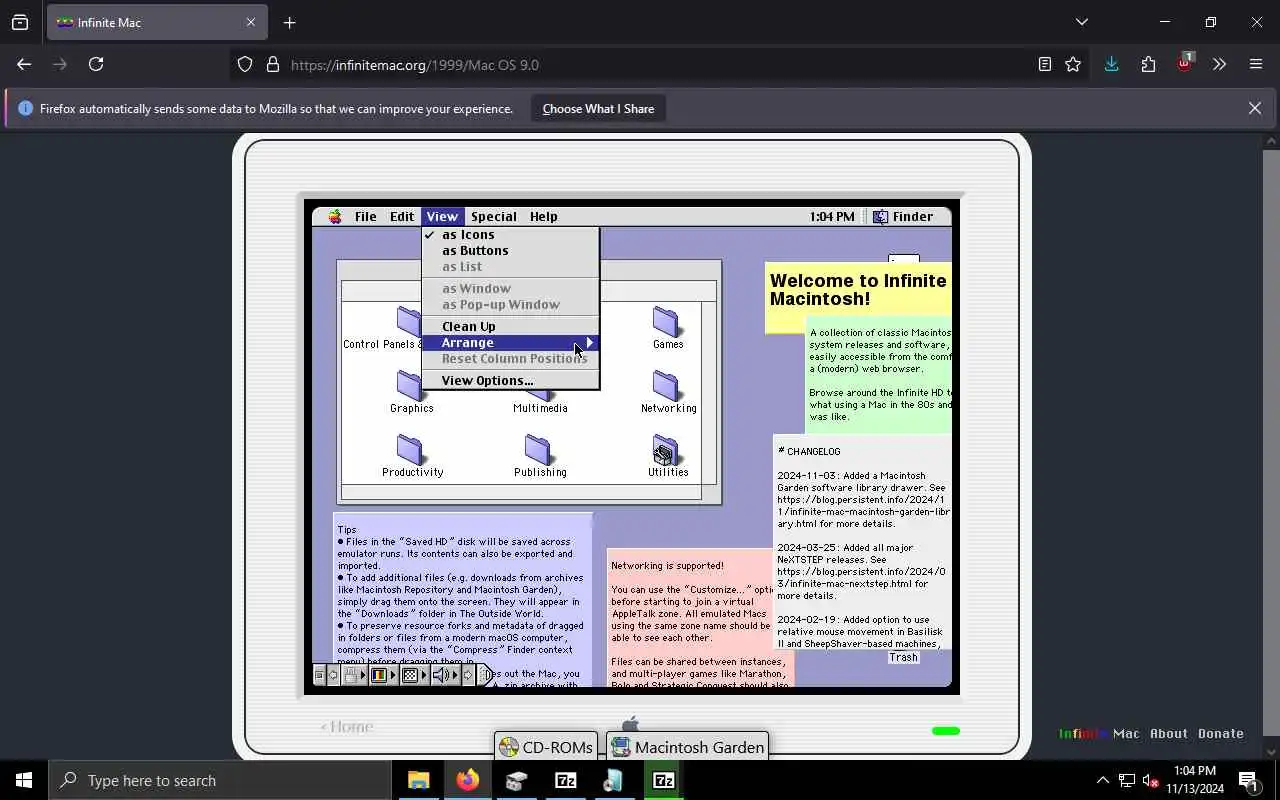Go back with Firefox back arrow

point(24,64)
